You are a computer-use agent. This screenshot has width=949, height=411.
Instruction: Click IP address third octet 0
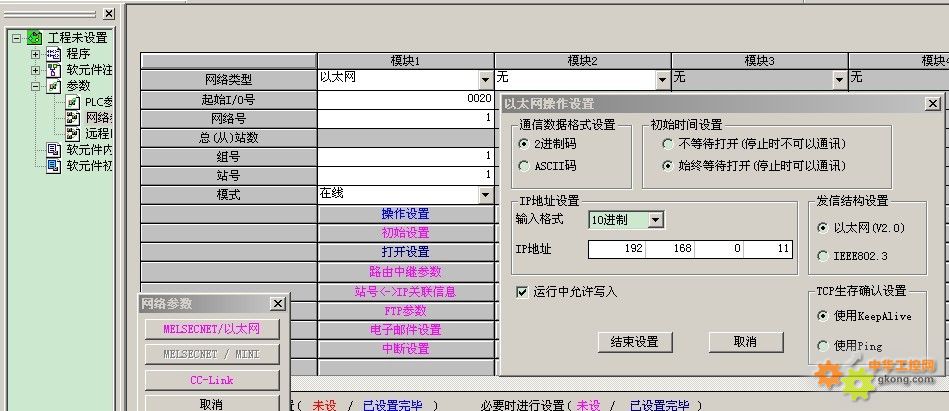[718, 249]
